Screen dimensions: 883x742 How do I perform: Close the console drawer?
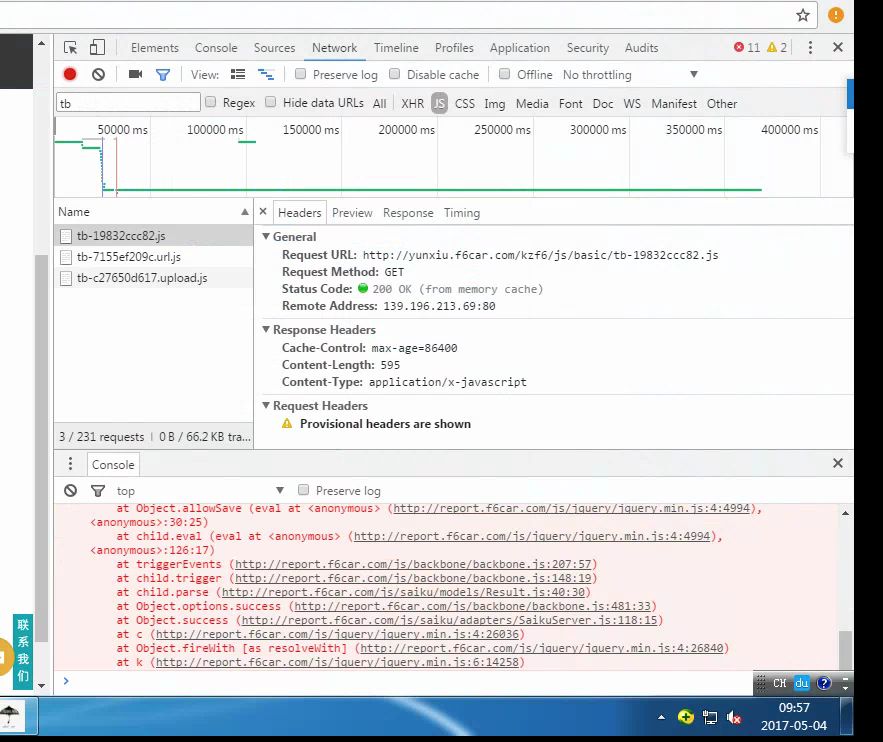[x=837, y=463]
